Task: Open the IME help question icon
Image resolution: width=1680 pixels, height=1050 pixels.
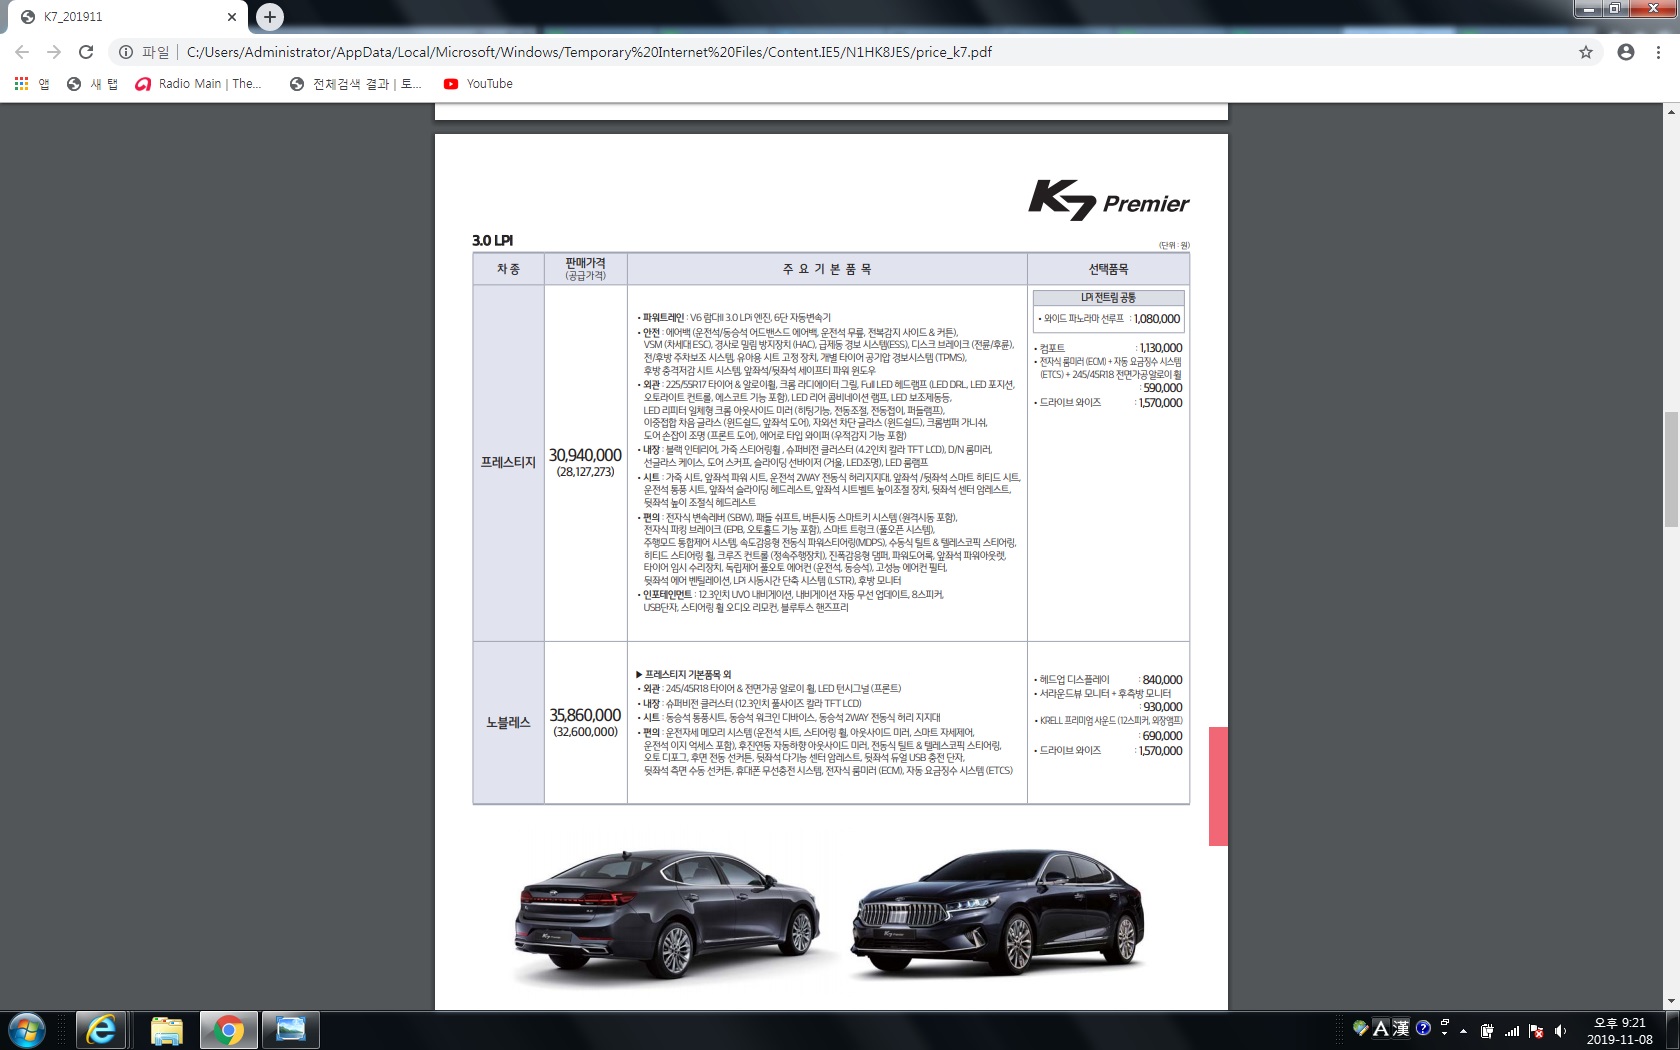Action: [x=1423, y=1028]
